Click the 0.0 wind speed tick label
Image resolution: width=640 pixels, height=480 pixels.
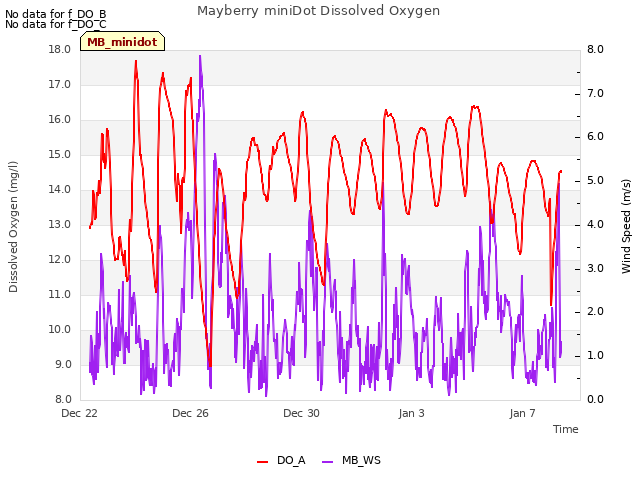click(595, 400)
